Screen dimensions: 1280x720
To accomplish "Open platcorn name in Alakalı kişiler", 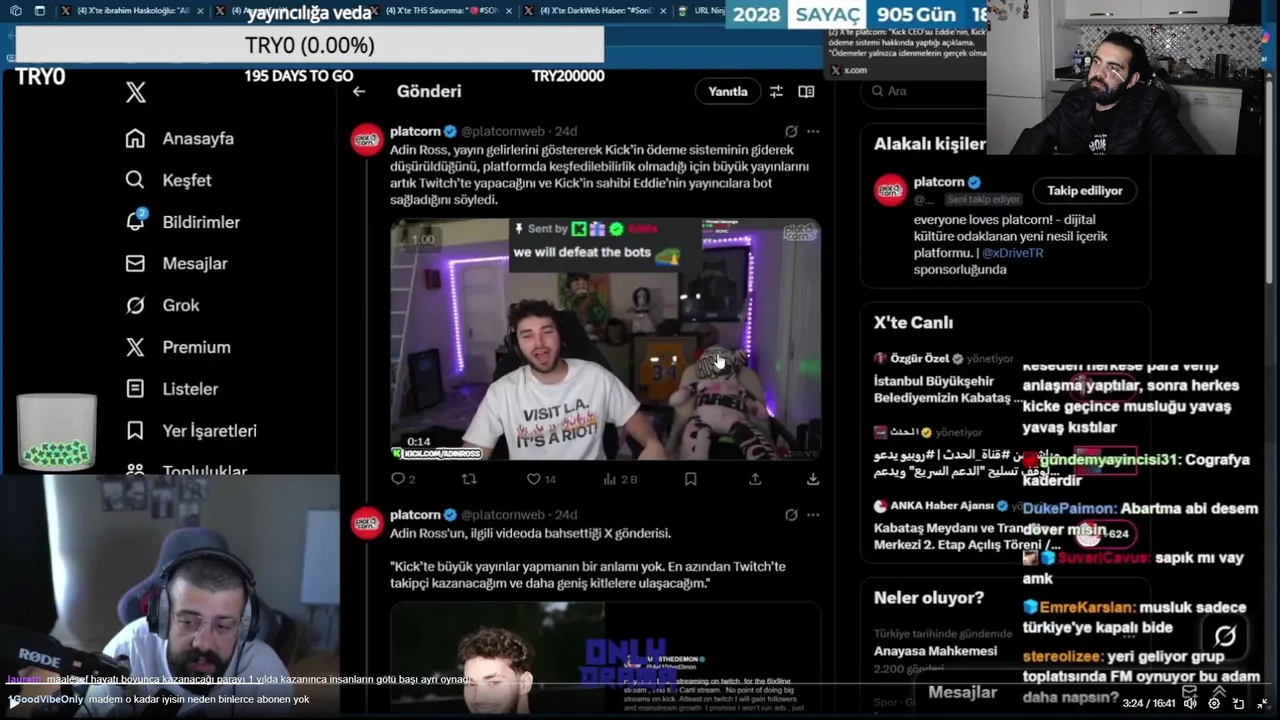I will [x=938, y=182].
